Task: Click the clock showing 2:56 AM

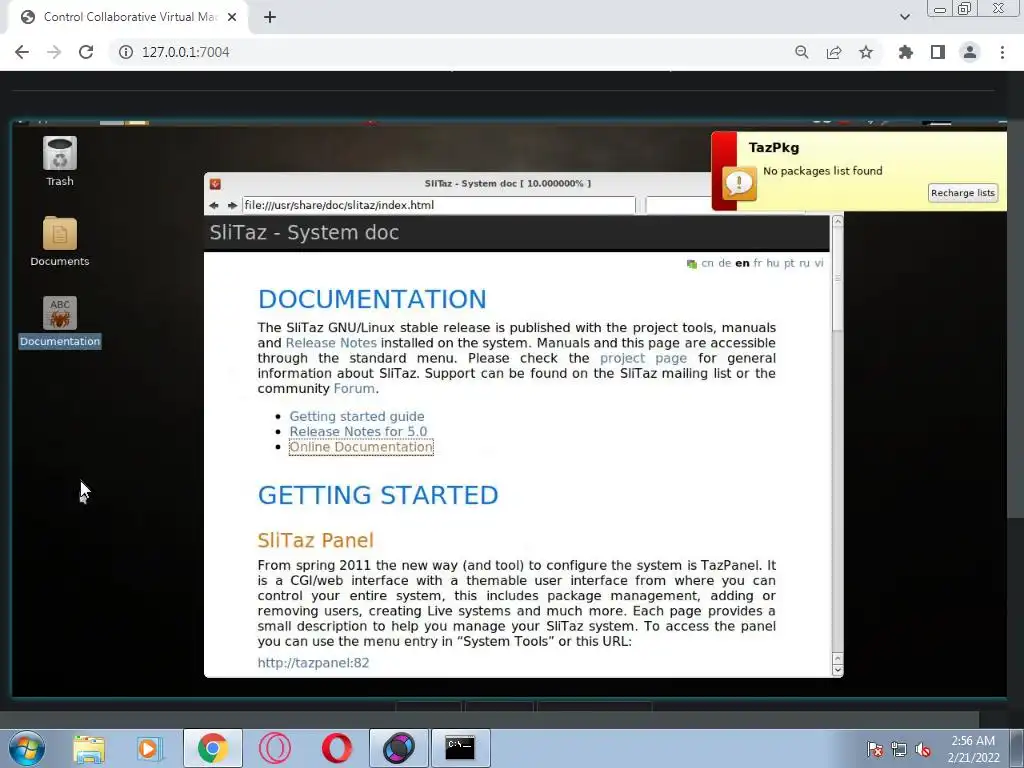Action: 973,749
